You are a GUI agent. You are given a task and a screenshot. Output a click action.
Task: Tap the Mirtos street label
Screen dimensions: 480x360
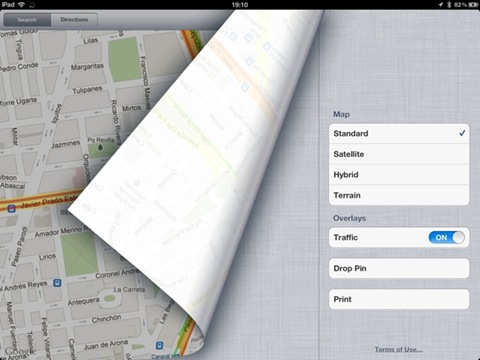pyautogui.click(x=131, y=108)
